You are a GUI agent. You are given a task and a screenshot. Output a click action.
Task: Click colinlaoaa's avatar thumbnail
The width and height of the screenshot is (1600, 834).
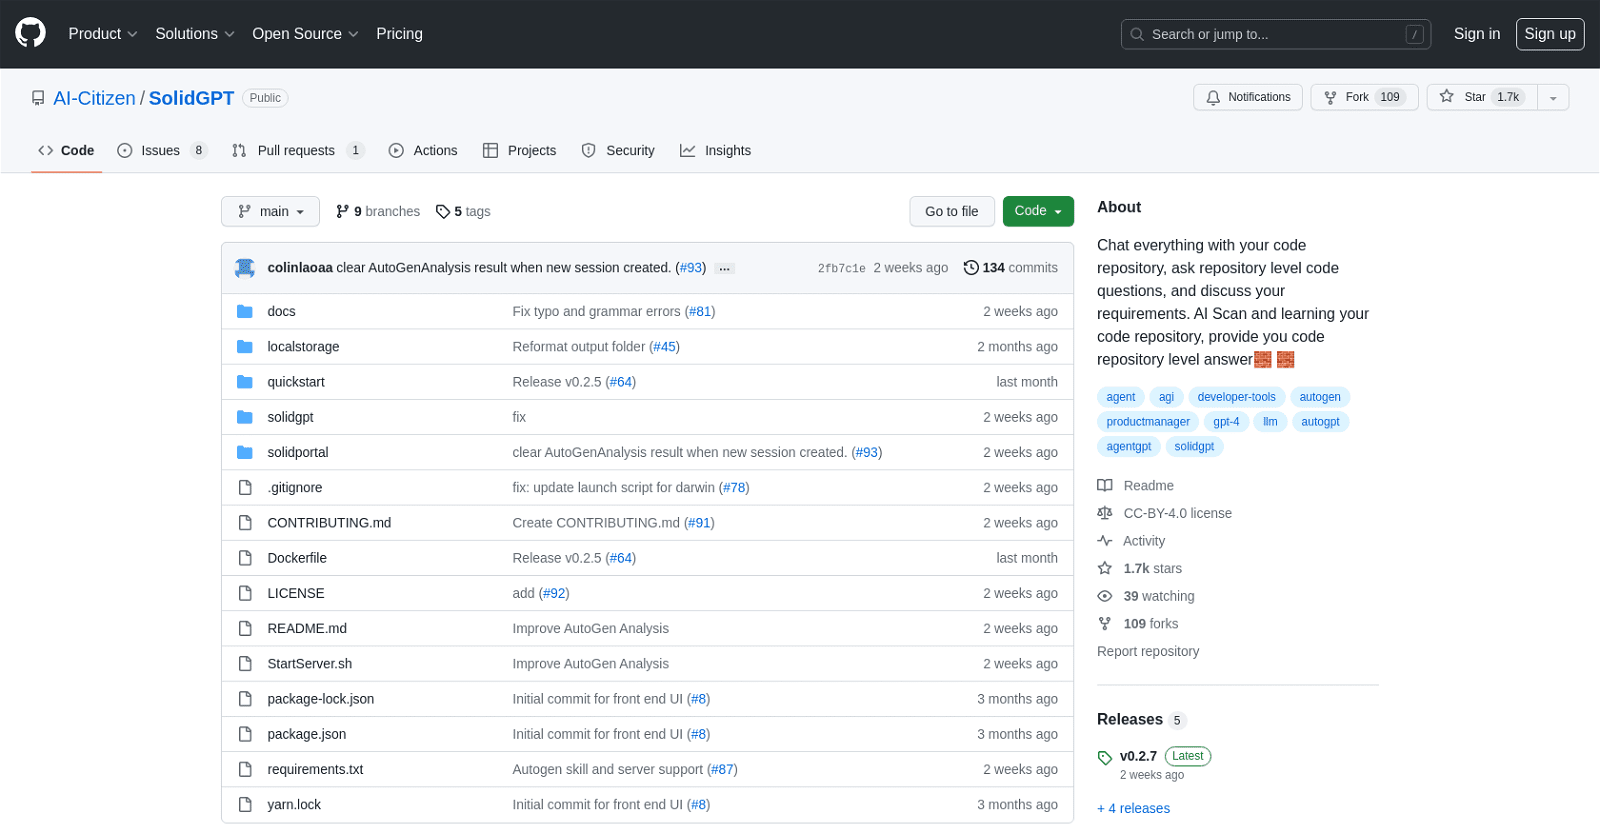[x=245, y=268]
